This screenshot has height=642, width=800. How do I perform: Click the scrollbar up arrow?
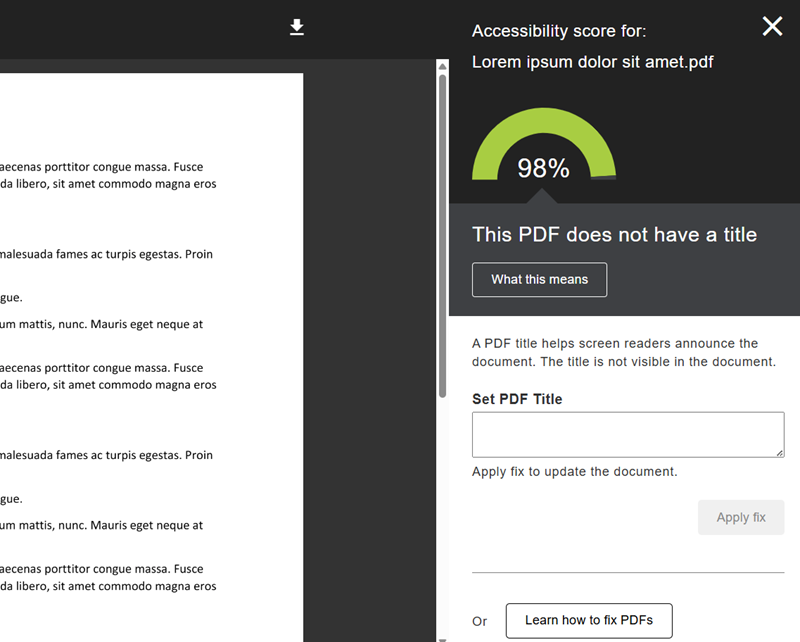(442, 67)
